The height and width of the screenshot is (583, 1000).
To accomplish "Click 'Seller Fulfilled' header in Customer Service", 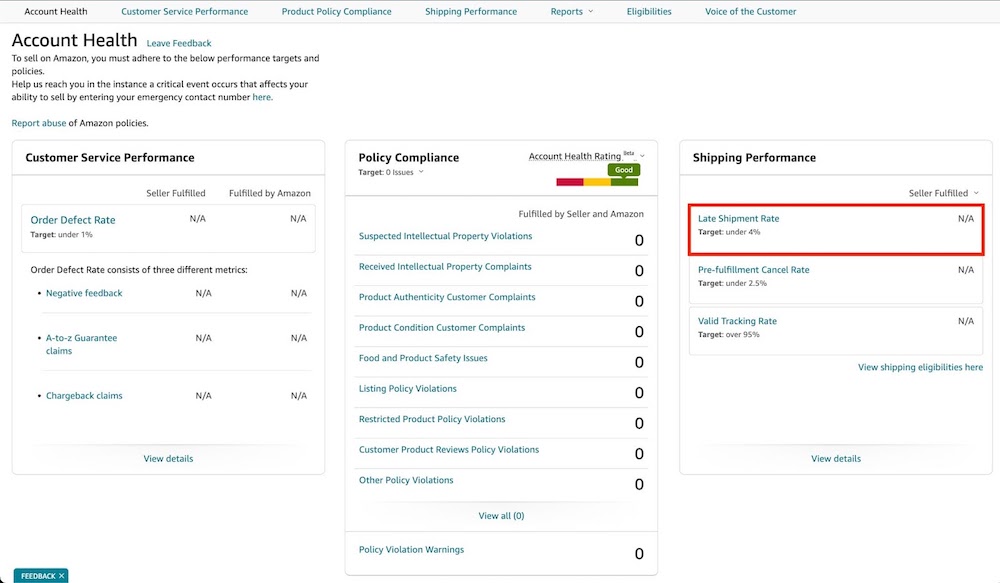I will (175, 193).
